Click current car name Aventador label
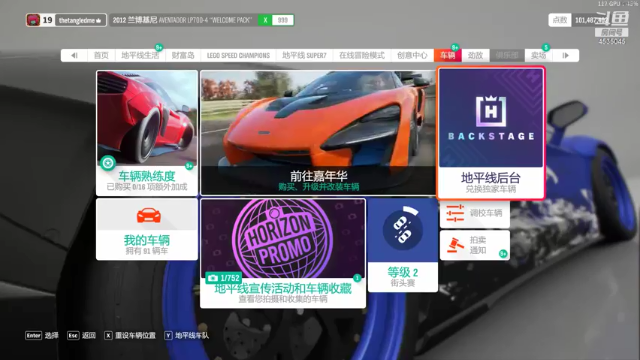This screenshot has width=640, height=360. click(182, 20)
